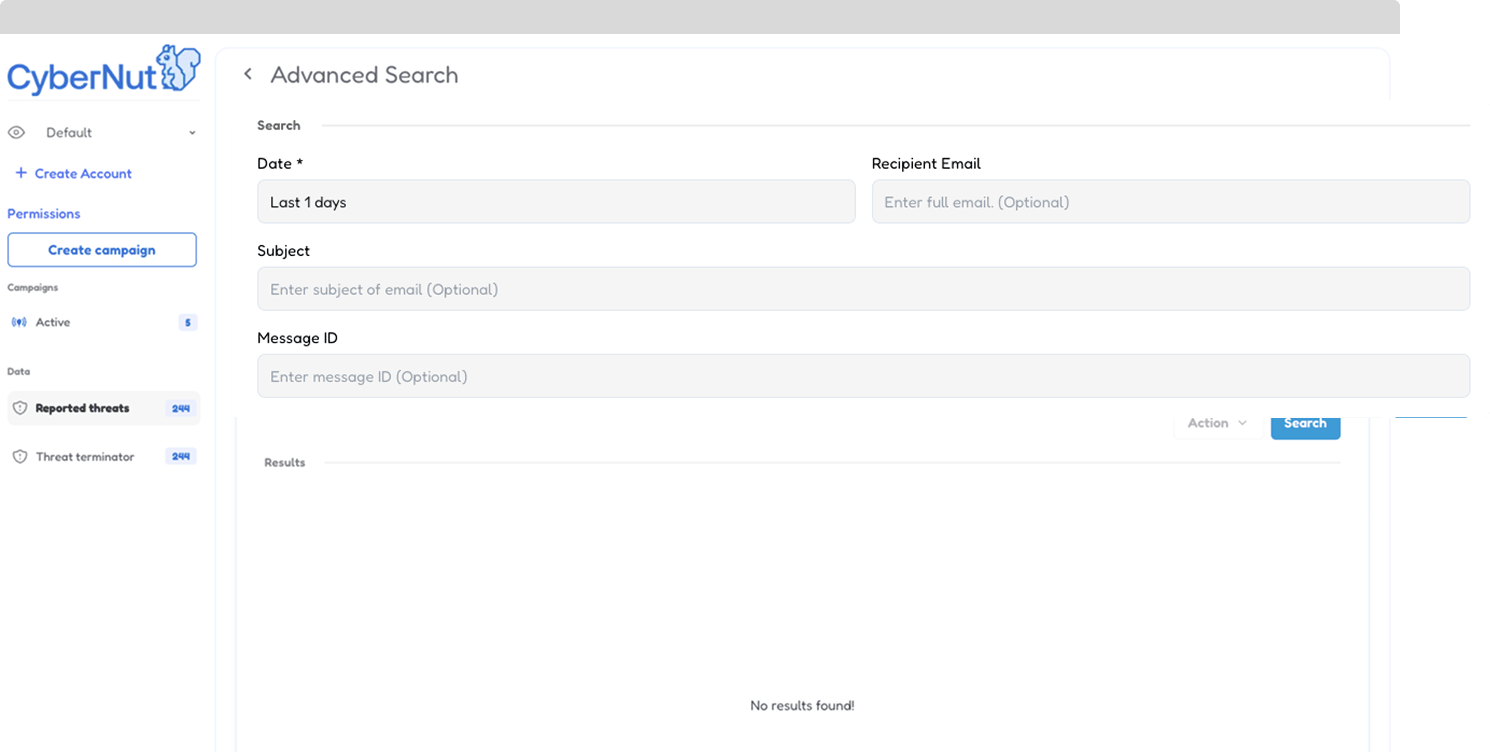
Task: Click the plus icon for Create Account
Action: (x=21, y=173)
